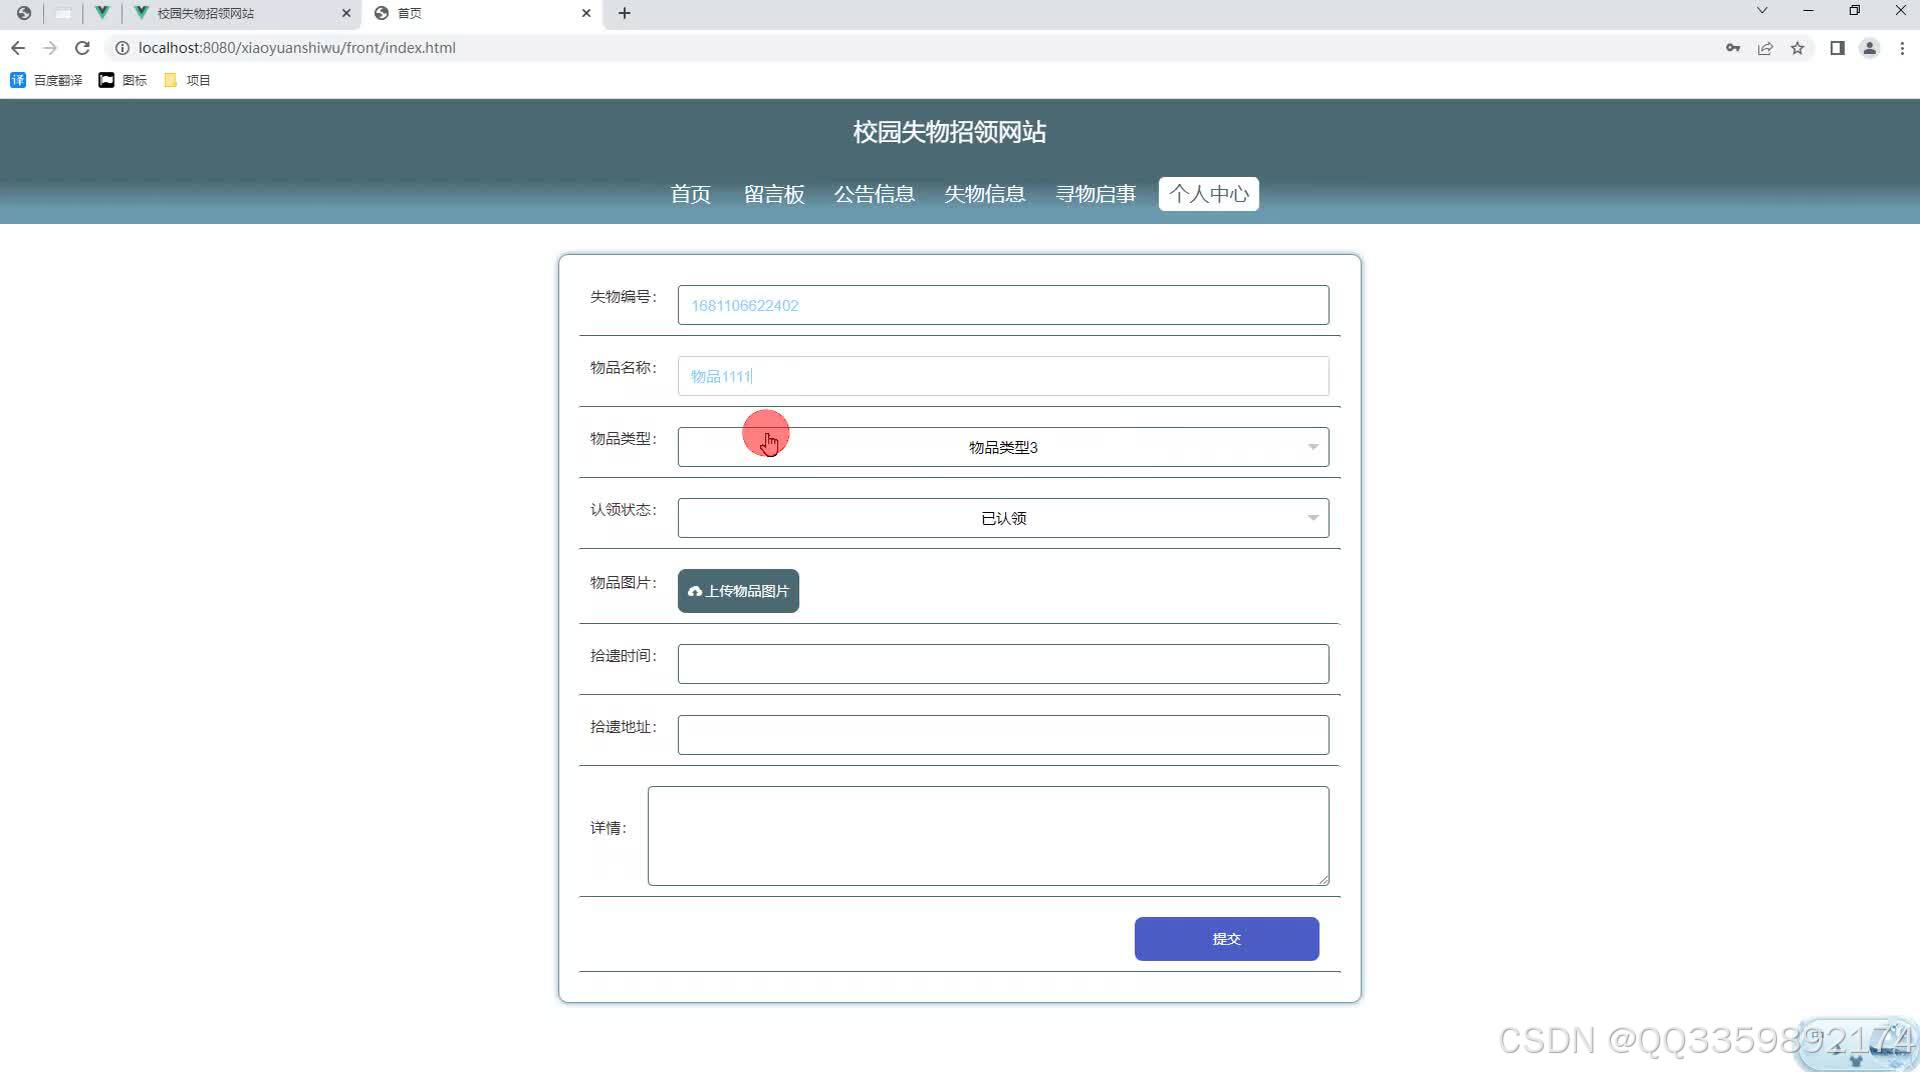
Task: Navigate to 首页 menu item
Action: (690, 194)
